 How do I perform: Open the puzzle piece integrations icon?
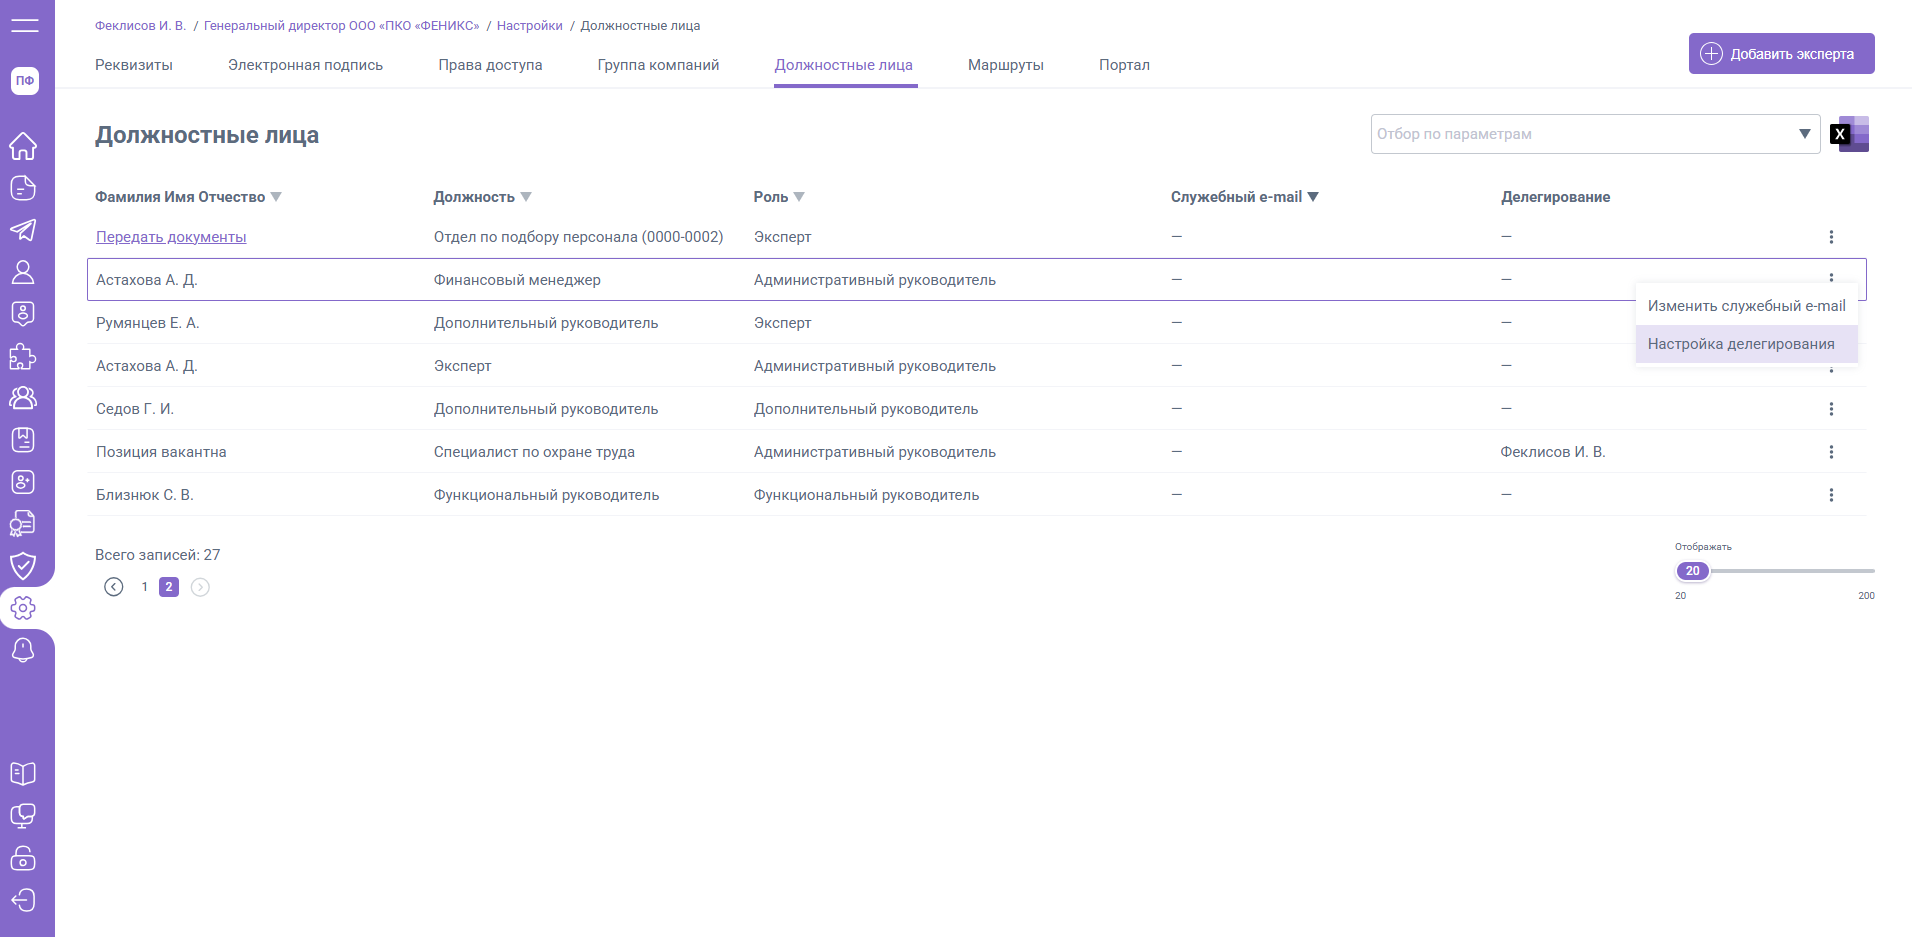point(23,356)
